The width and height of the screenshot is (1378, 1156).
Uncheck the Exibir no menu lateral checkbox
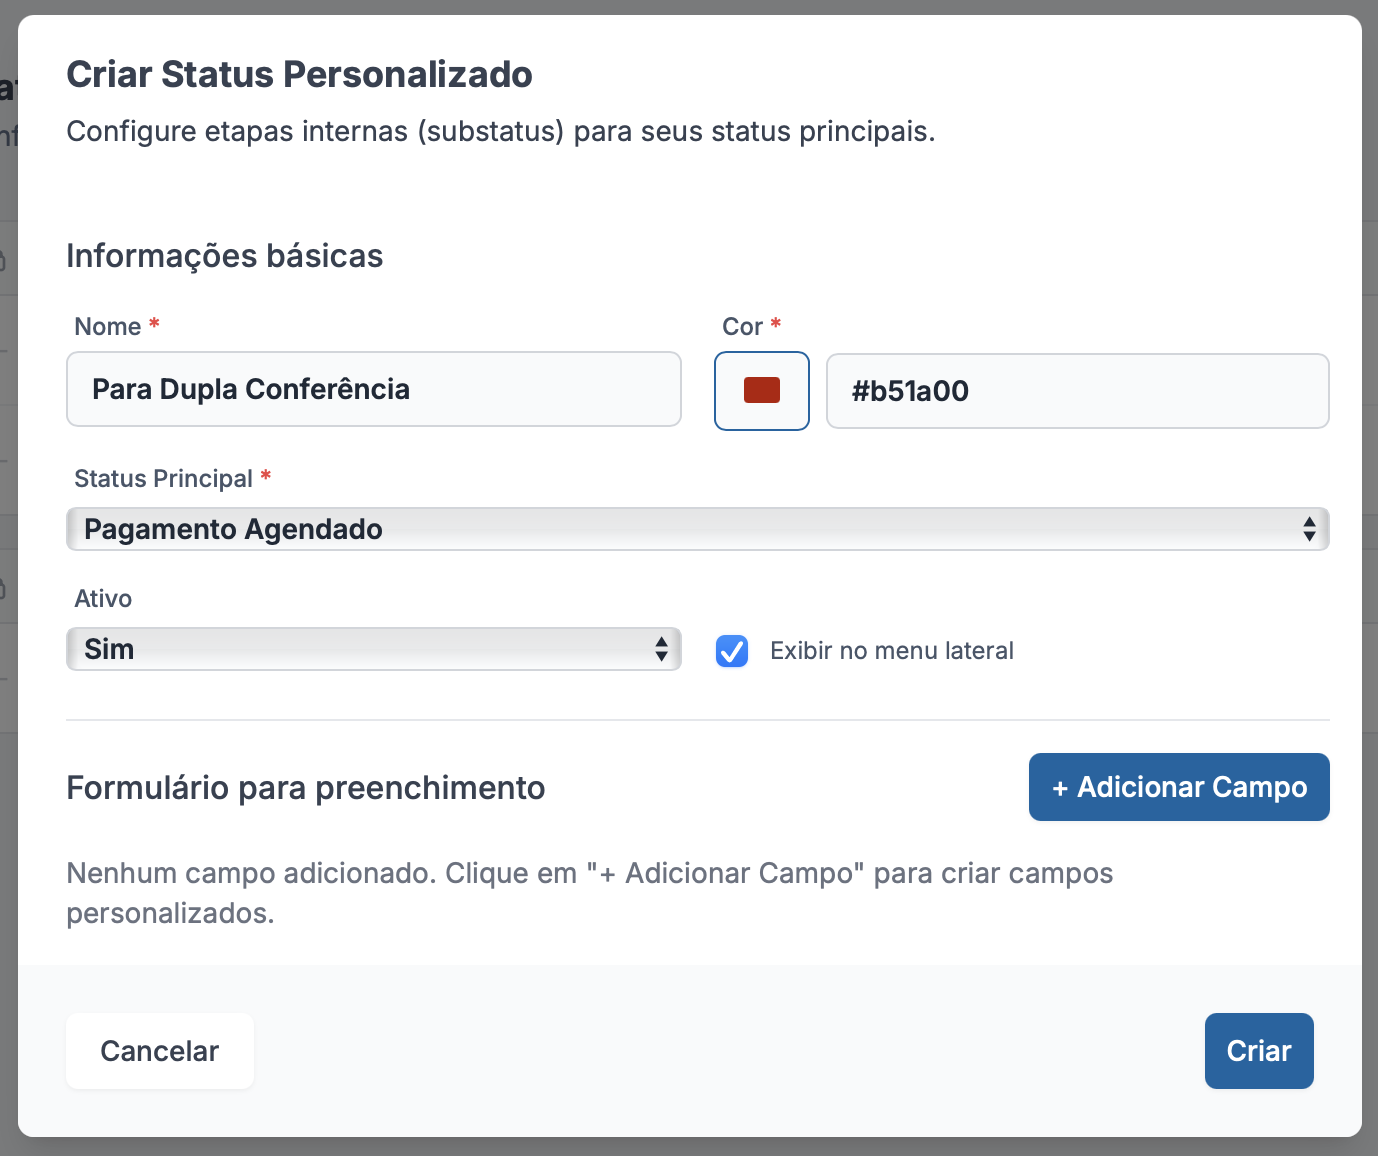coord(732,651)
